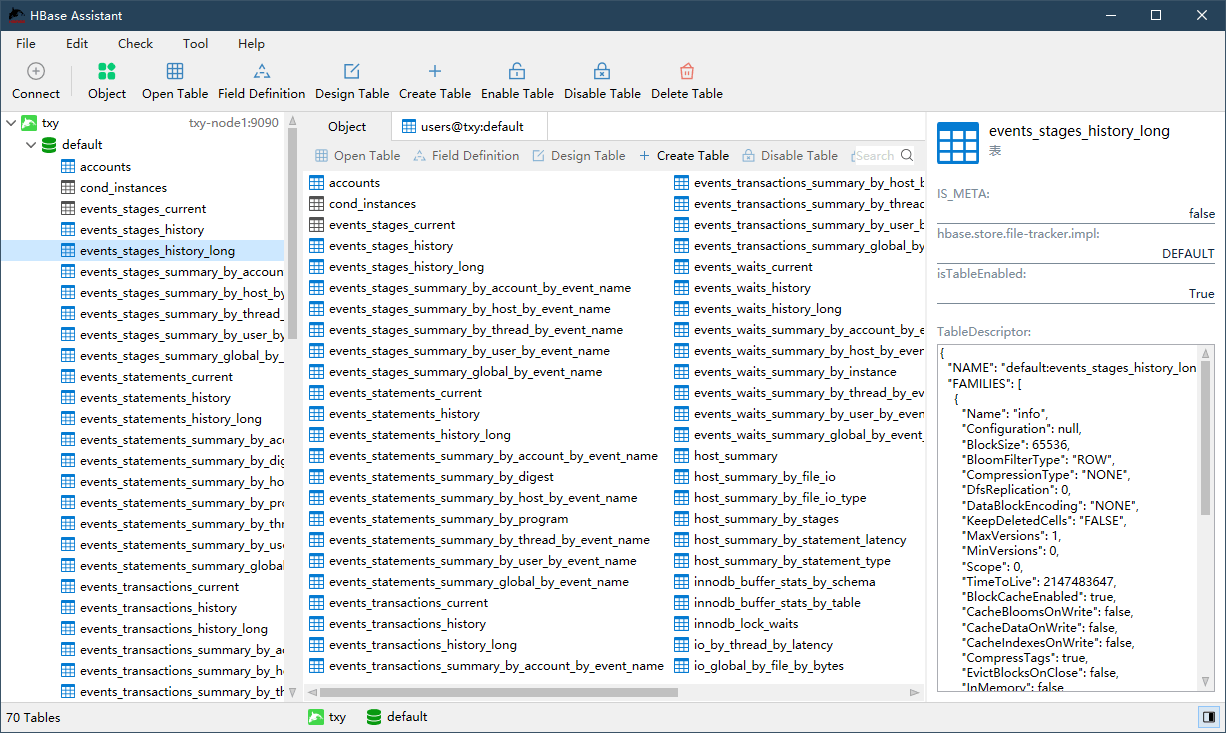Select events_waits_history_long in the object list
1226x733 pixels.
(768, 309)
